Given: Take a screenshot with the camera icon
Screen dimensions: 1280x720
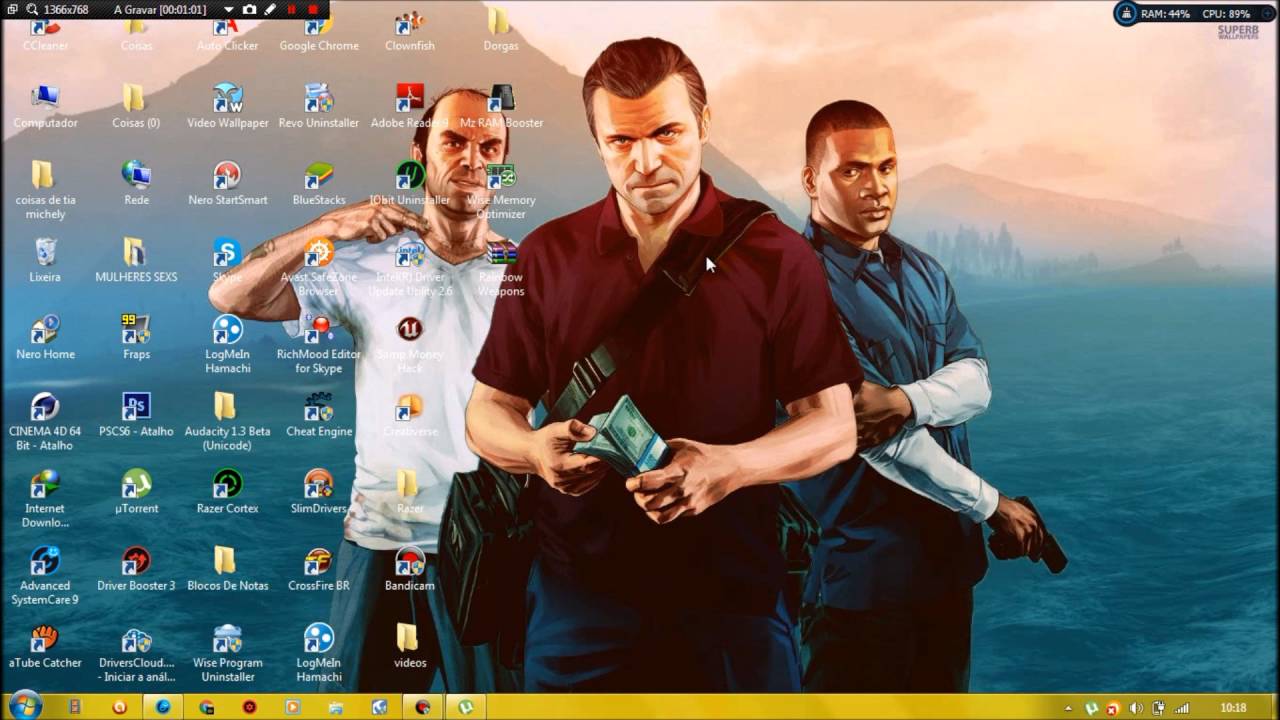Looking at the screenshot, I should click(x=249, y=9).
